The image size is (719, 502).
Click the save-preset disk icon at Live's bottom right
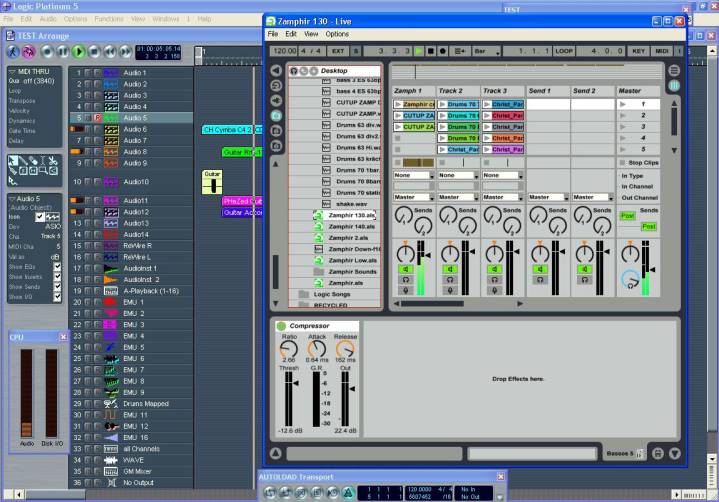pos(658,453)
